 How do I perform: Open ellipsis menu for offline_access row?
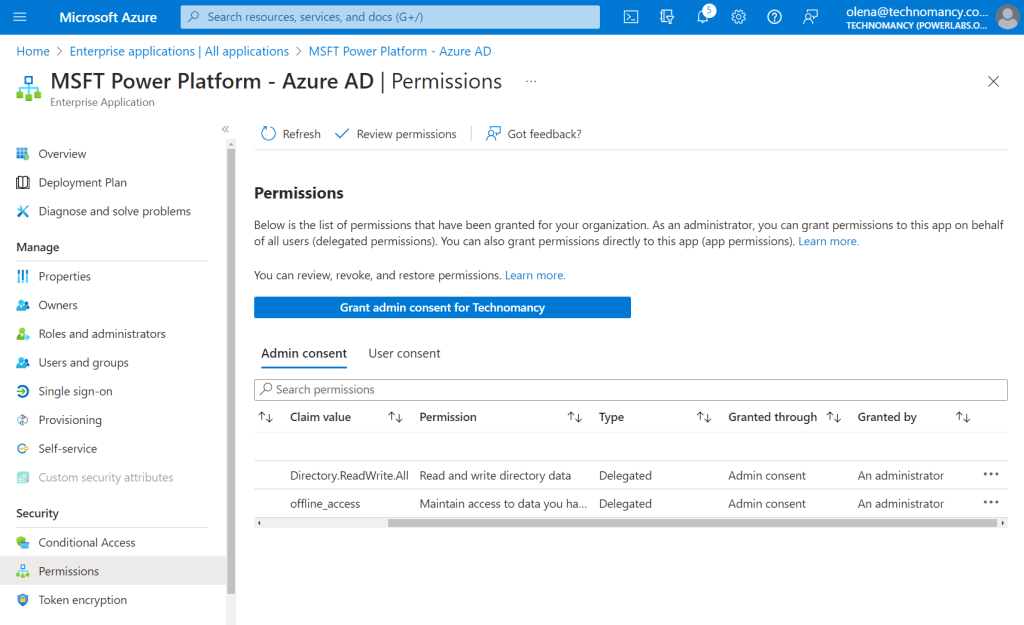click(990, 503)
